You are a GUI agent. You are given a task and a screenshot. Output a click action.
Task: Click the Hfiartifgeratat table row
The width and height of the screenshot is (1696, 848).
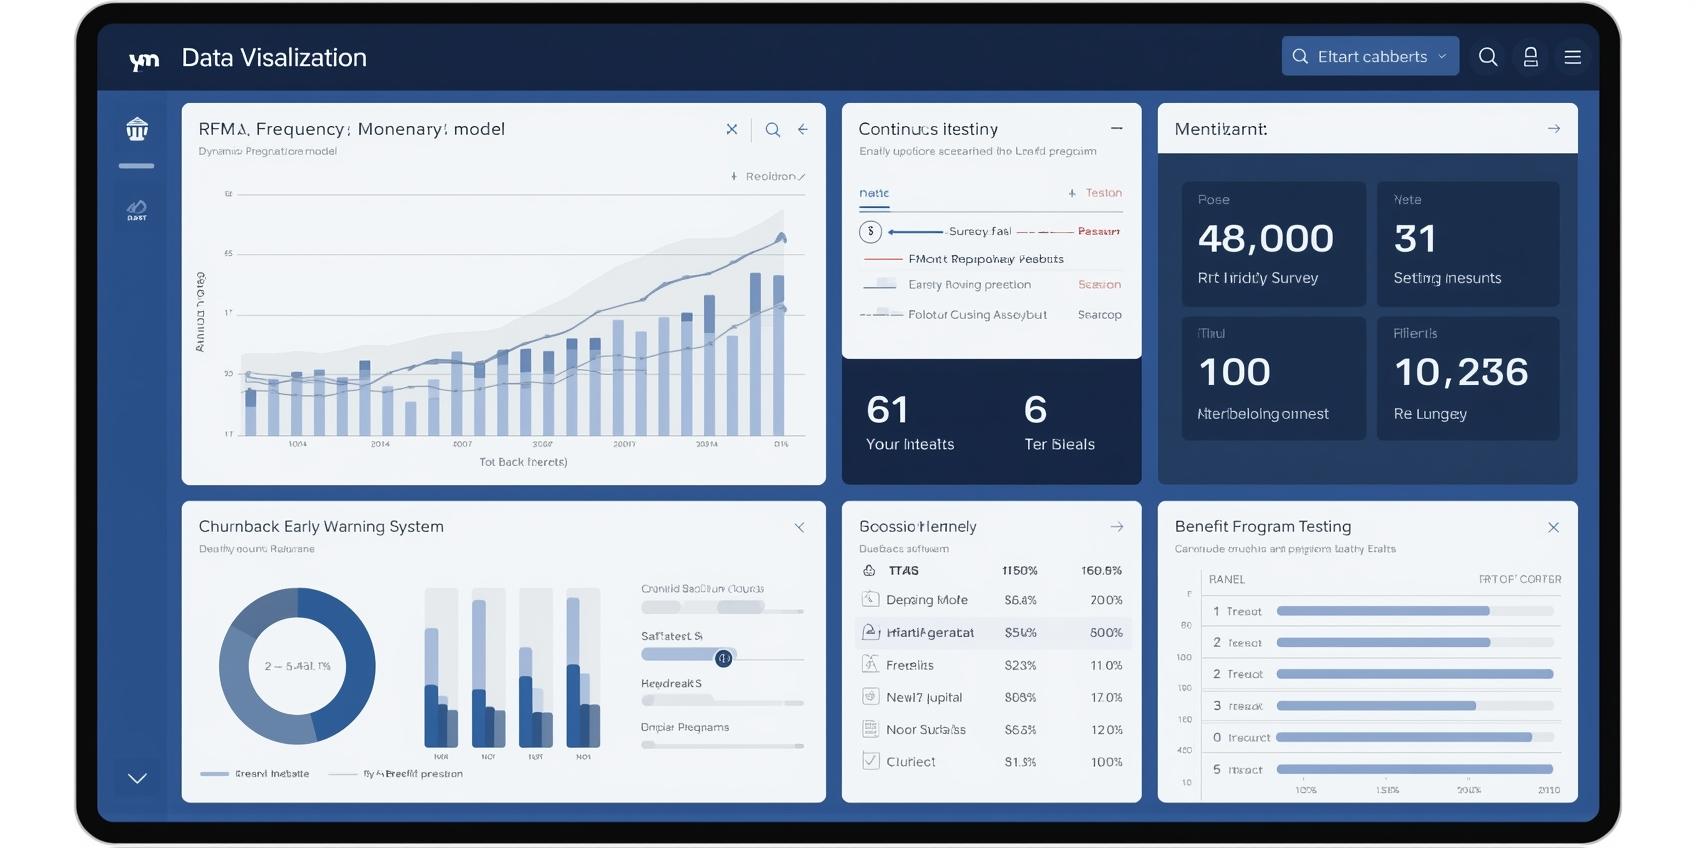(991, 632)
